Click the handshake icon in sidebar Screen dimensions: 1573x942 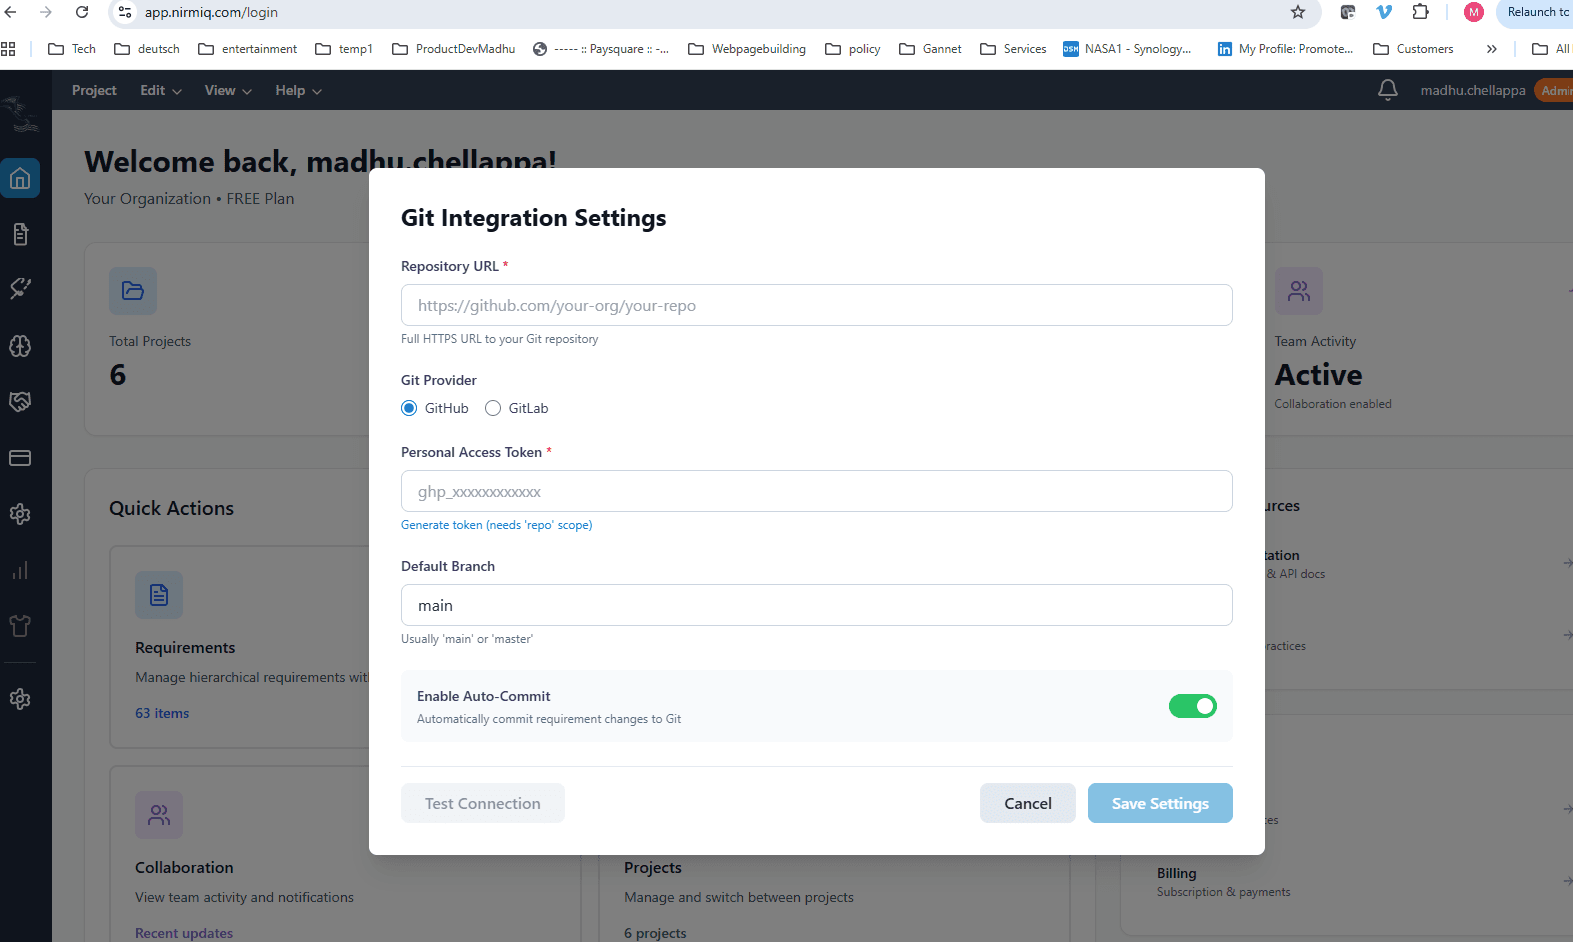pyautogui.click(x=20, y=402)
